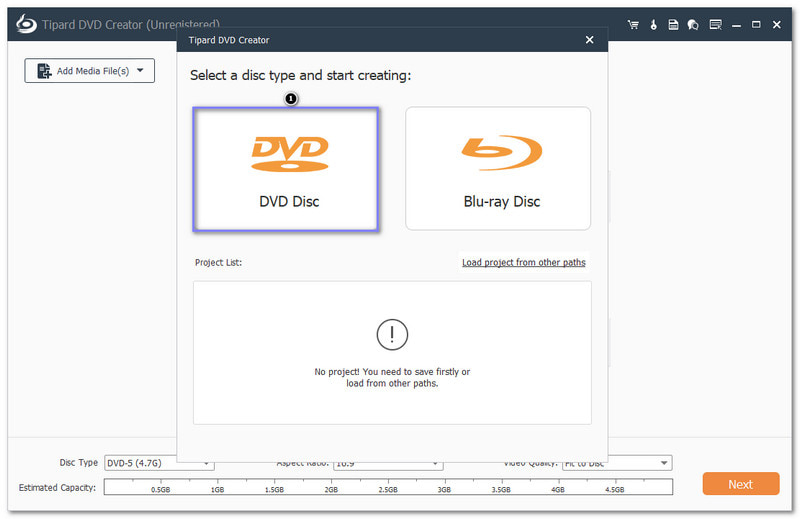The image size is (800, 519).
Task: Click the orange Next button
Action: point(741,484)
